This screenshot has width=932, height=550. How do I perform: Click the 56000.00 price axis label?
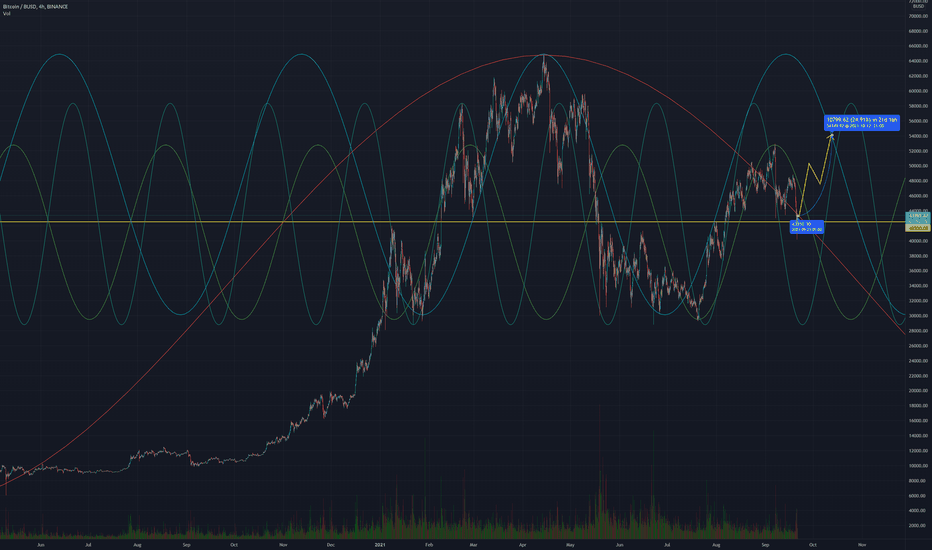coord(918,121)
